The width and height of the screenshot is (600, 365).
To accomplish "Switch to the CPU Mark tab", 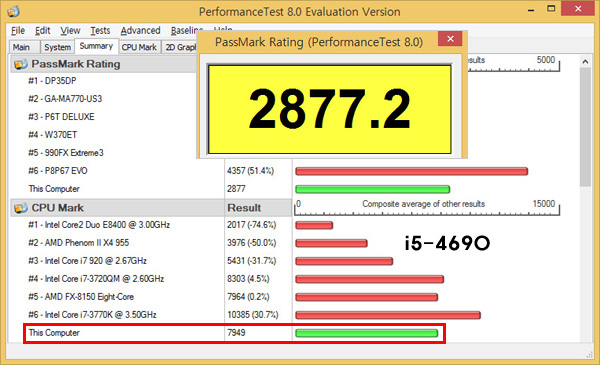I will point(139,47).
